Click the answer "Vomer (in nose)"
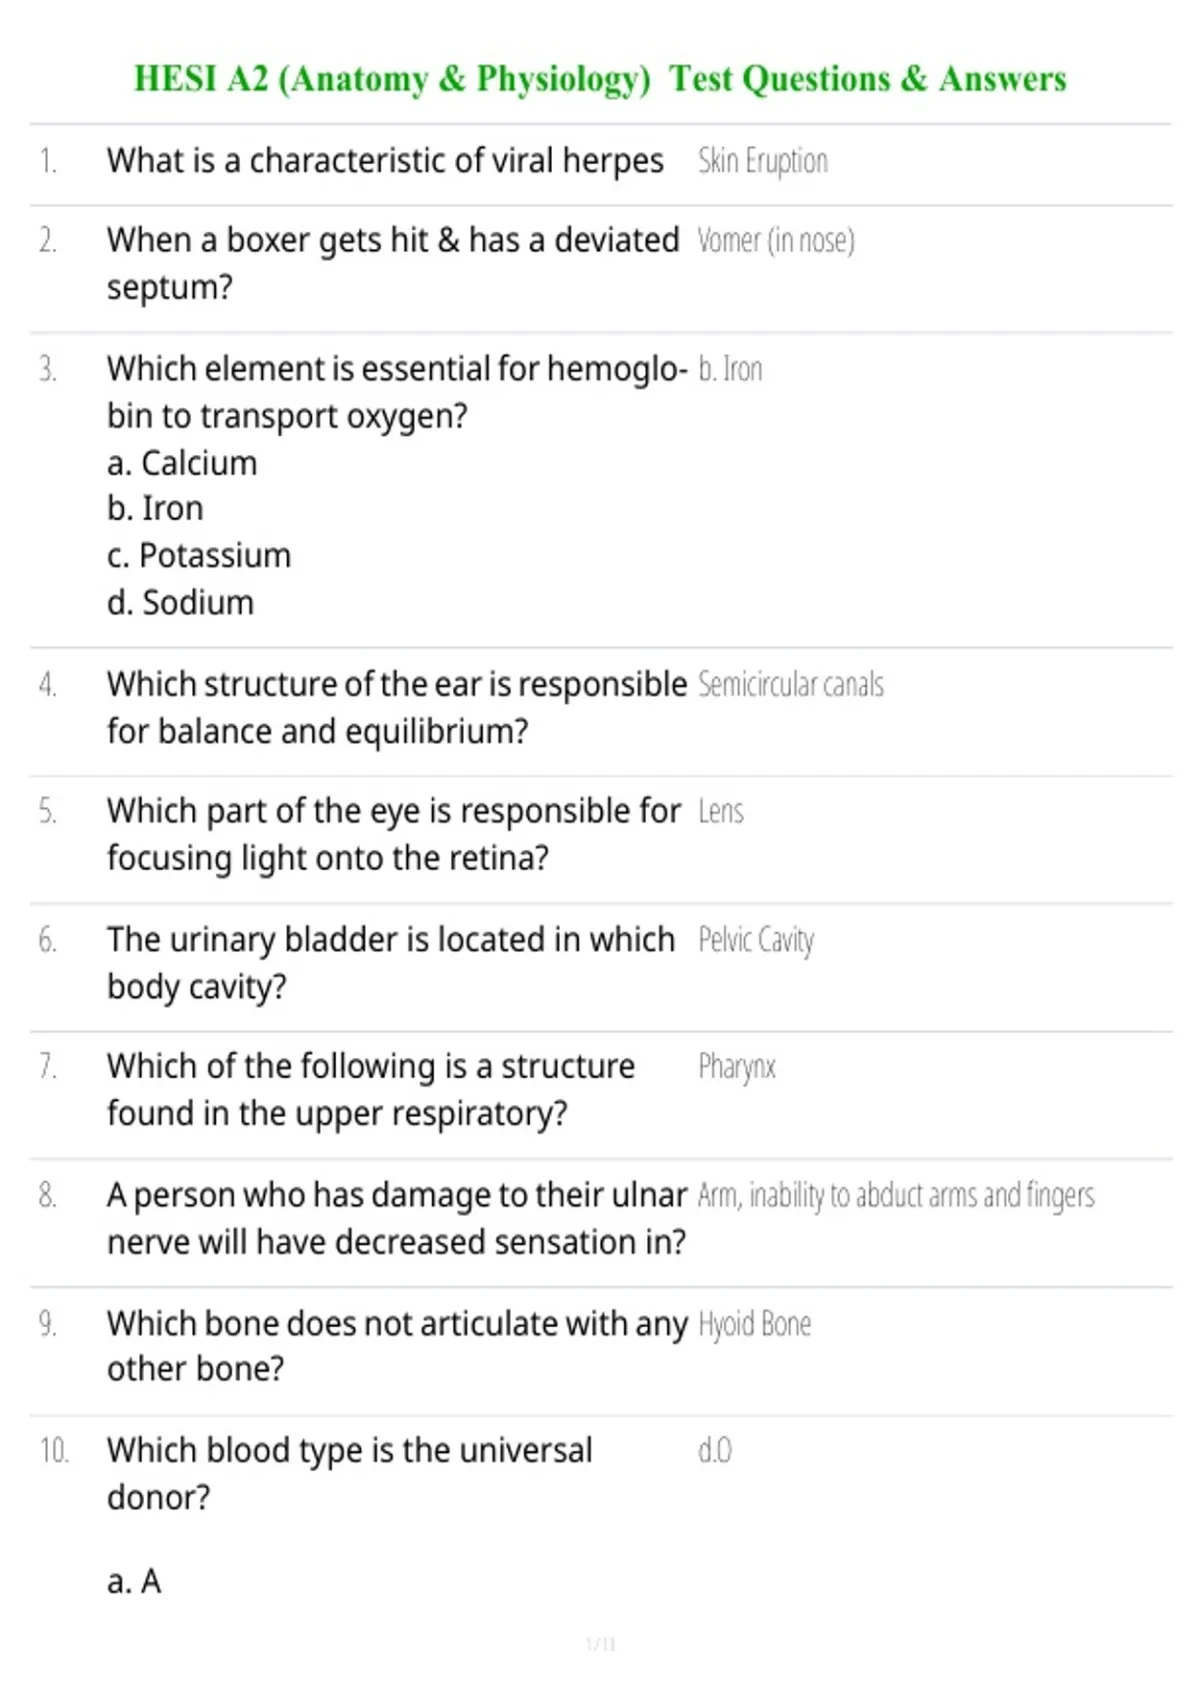Screen dimensions: 1200x1700 click(x=776, y=241)
